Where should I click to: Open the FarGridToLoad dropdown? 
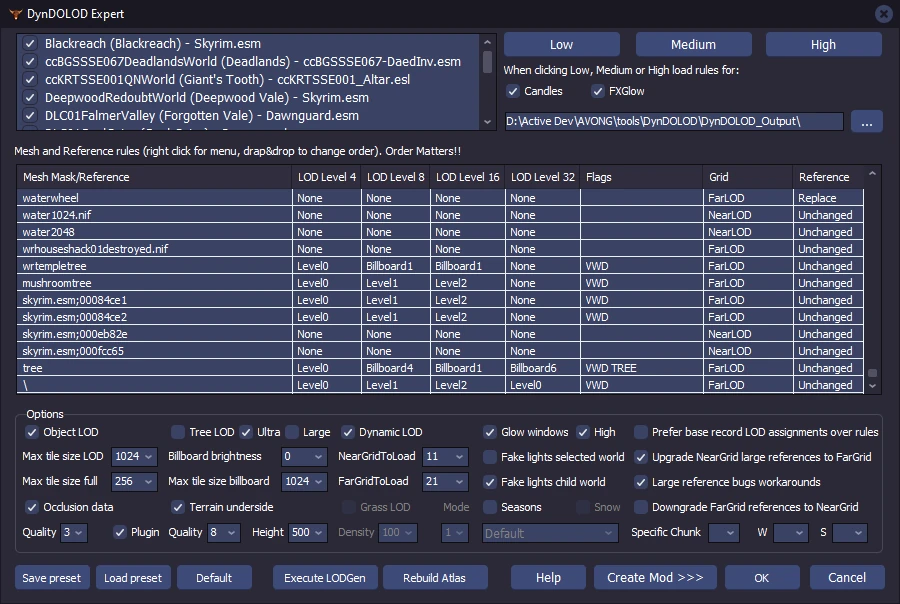[x=445, y=481]
